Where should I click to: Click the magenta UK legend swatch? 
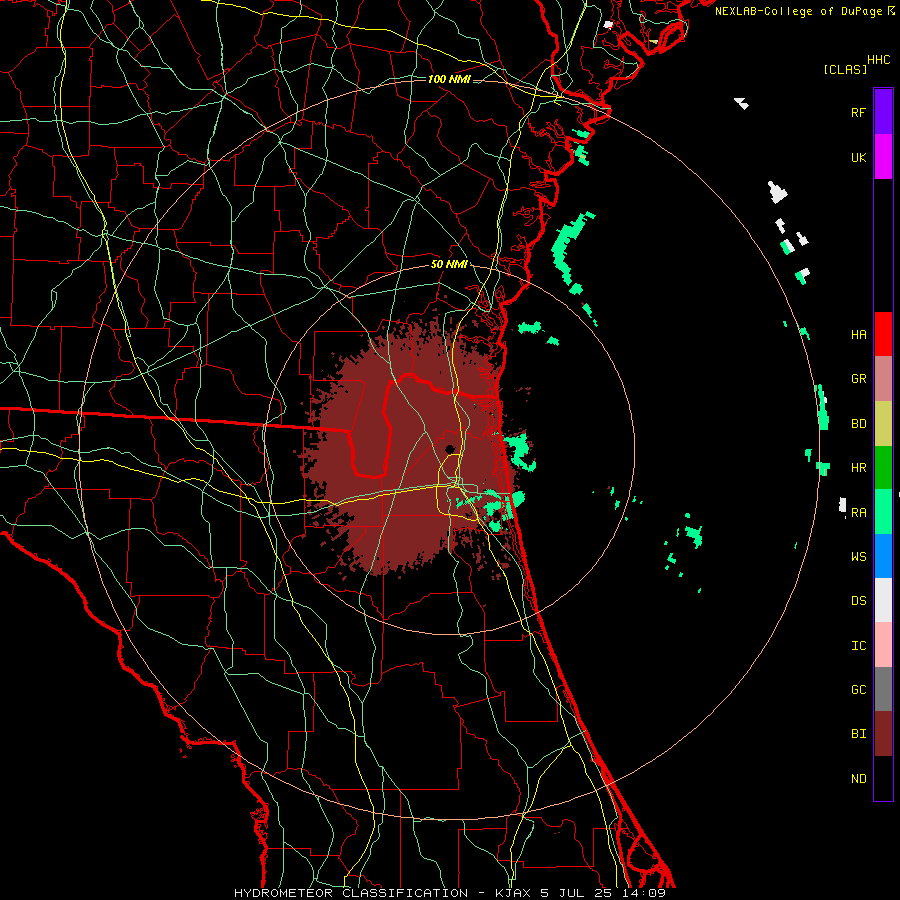coord(883,157)
